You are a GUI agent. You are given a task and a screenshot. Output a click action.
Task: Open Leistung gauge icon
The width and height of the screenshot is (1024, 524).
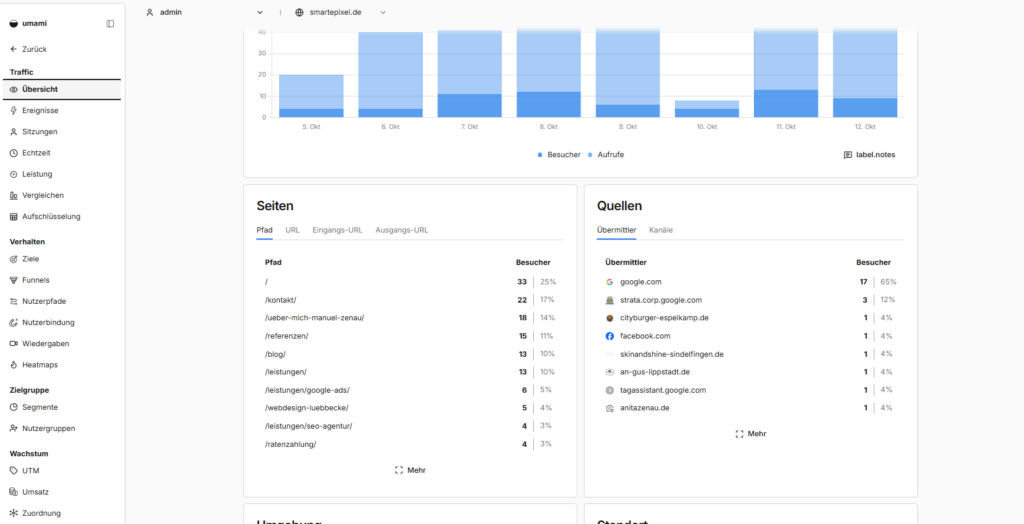coord(14,174)
